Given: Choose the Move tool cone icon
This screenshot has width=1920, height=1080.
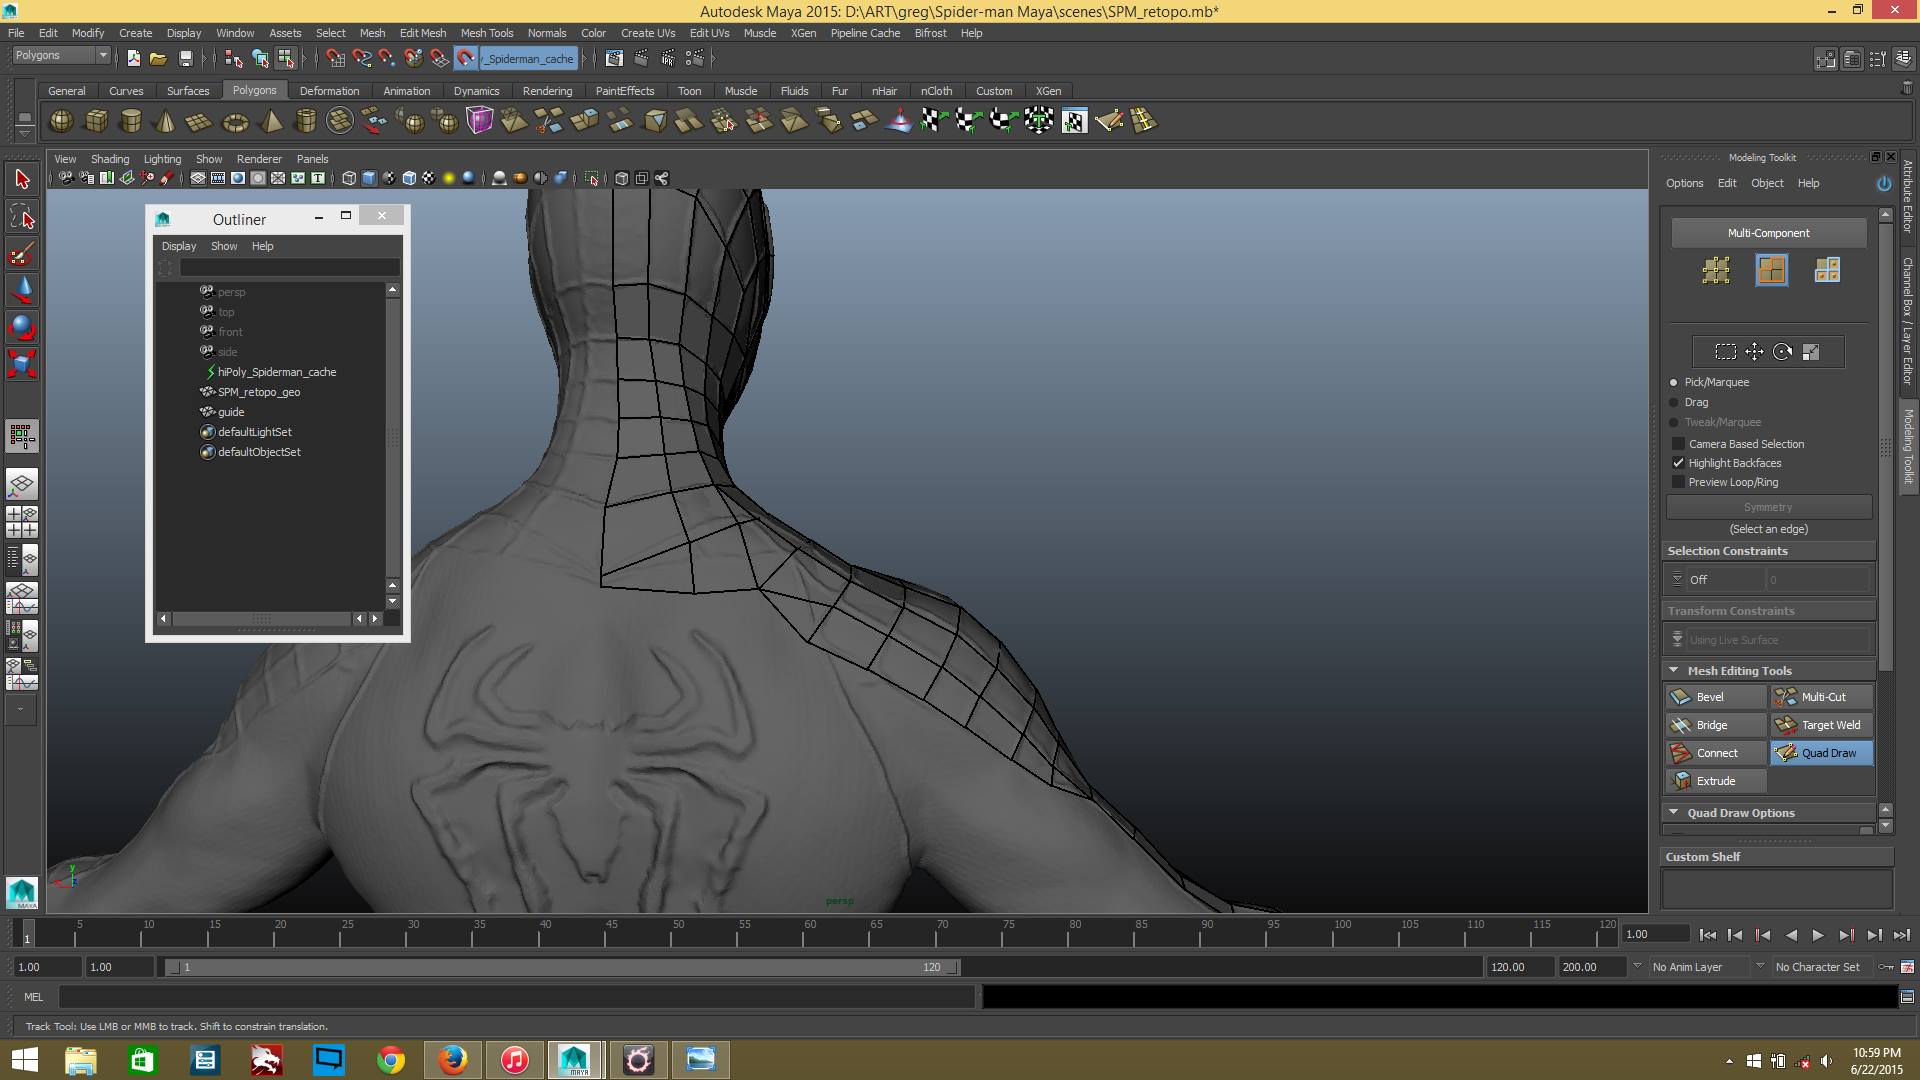Looking at the screenshot, I should [x=22, y=291].
